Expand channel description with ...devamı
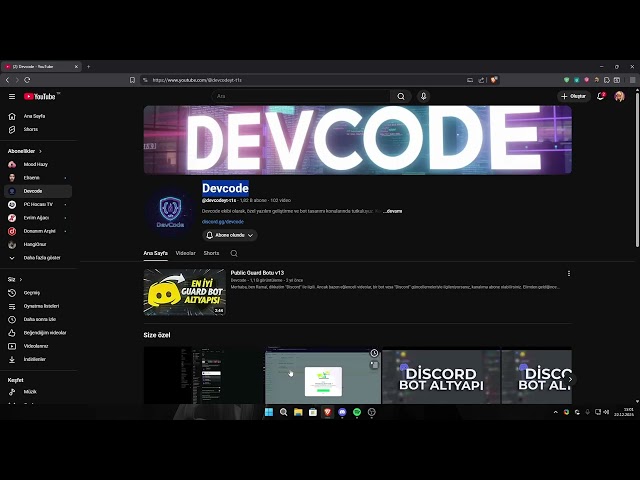The width and height of the screenshot is (640, 480). 393,211
